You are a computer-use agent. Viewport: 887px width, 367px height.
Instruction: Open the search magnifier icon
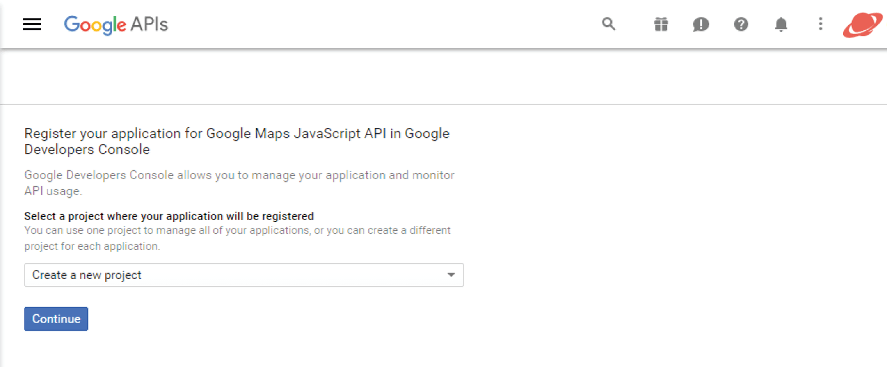(609, 24)
